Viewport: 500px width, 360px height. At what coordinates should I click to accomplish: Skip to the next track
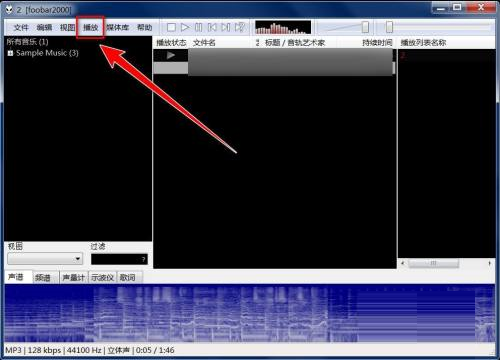226,27
